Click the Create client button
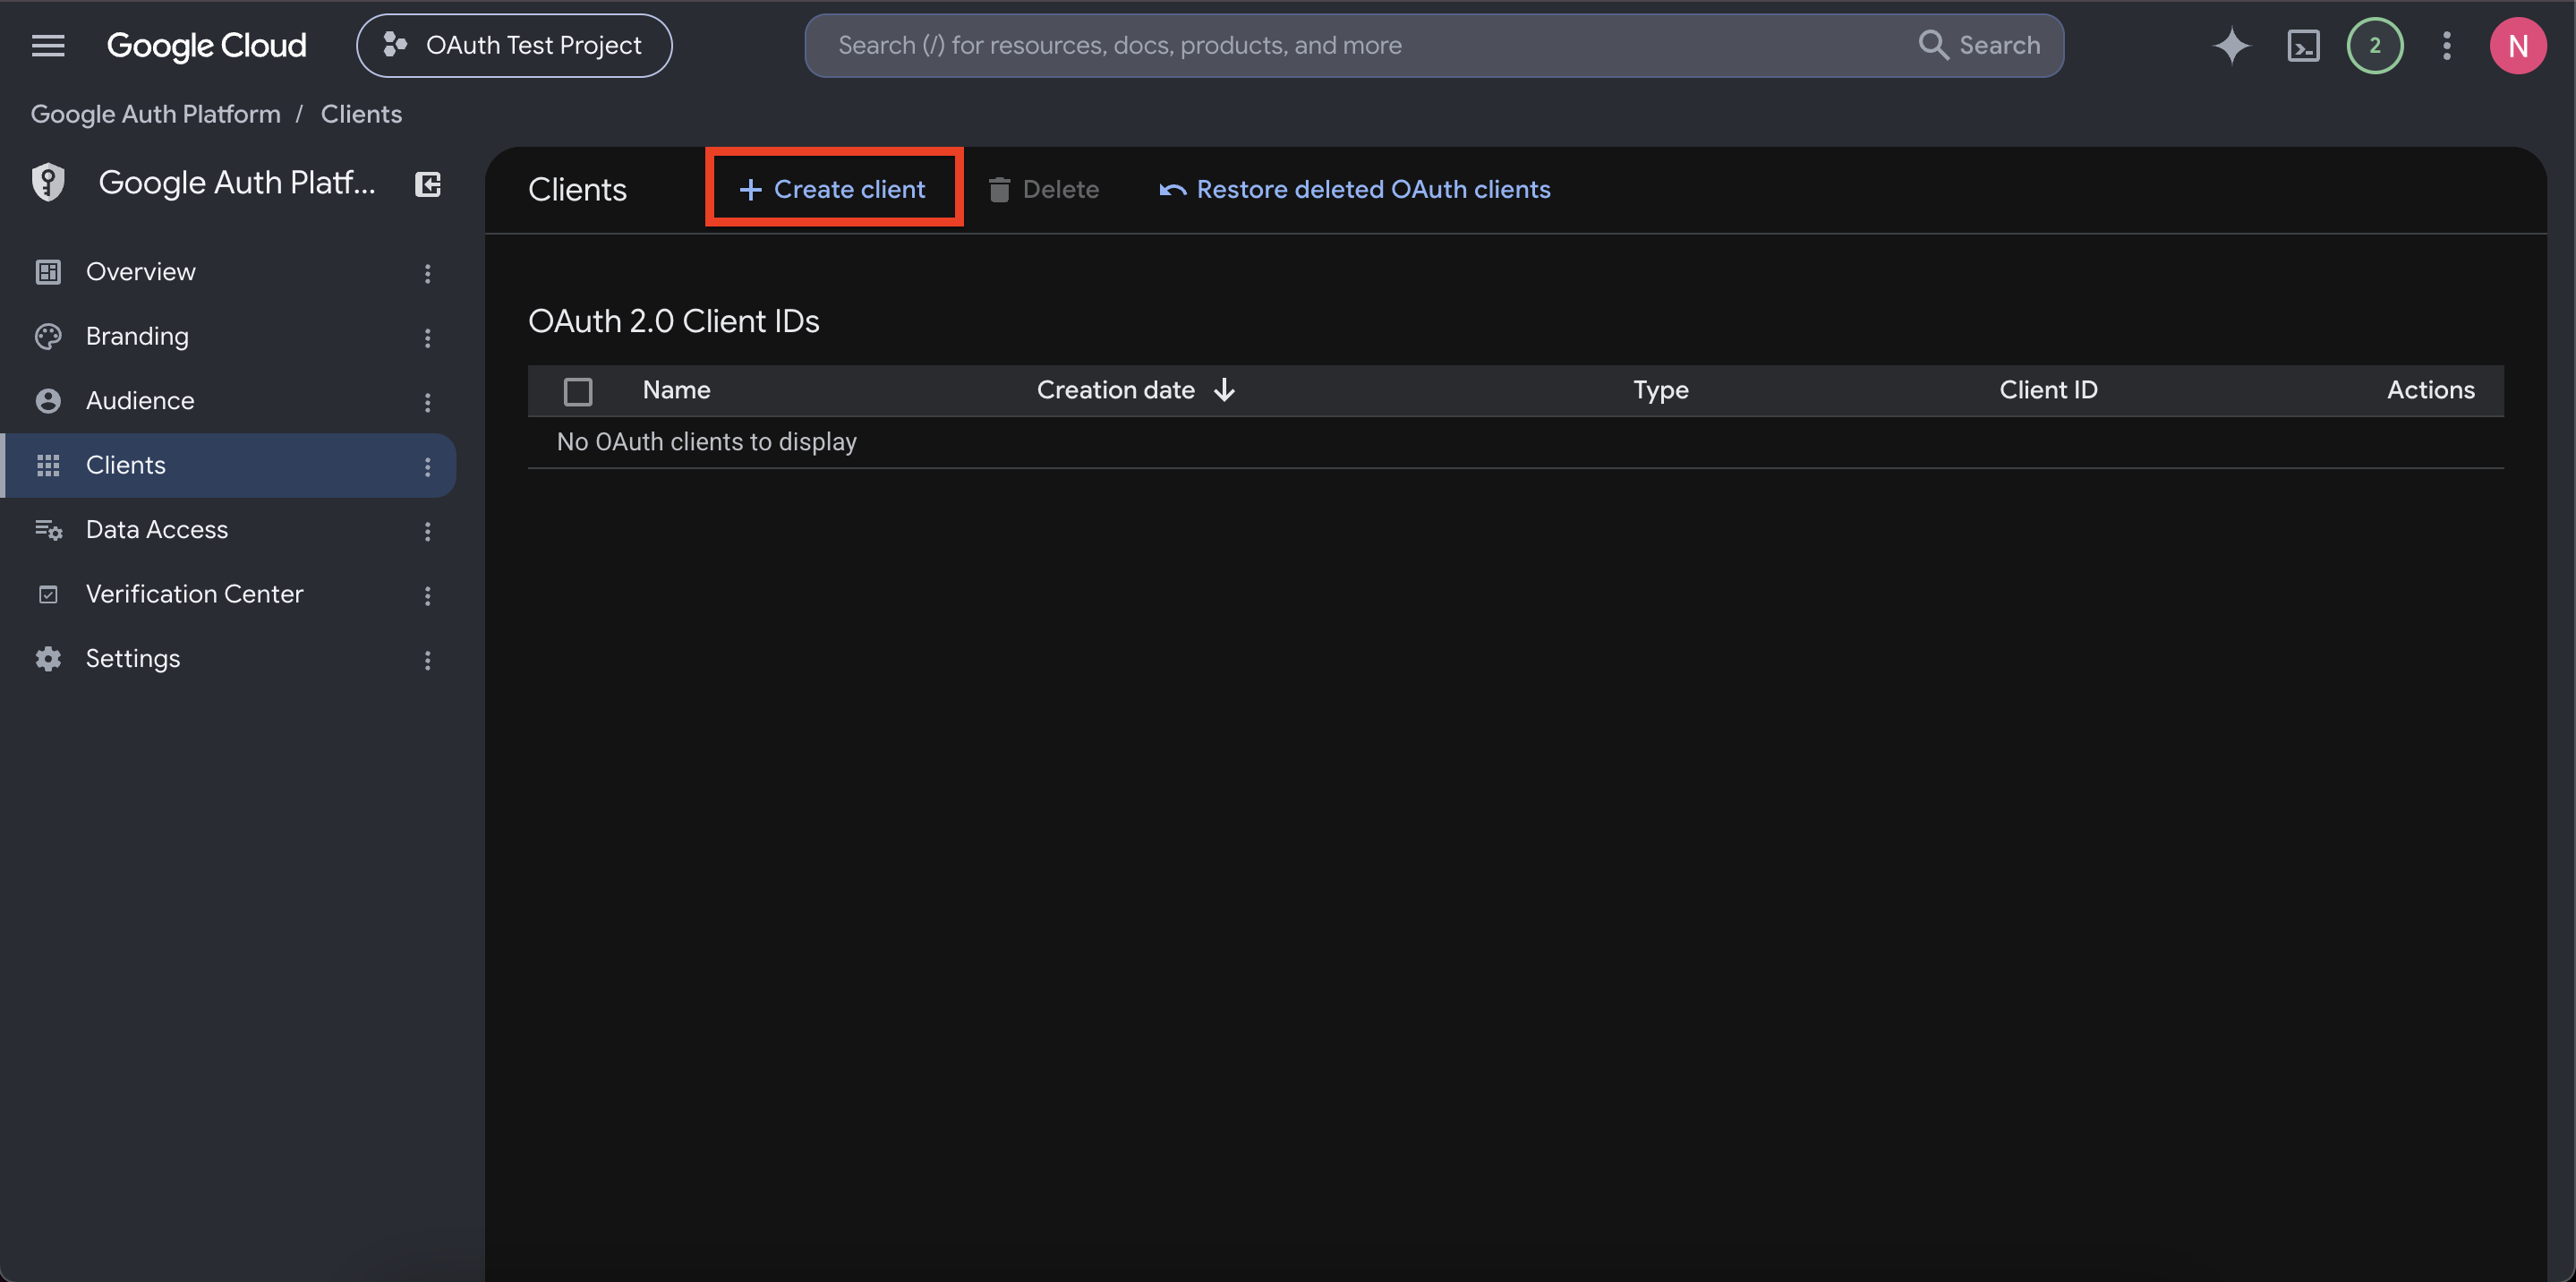The height and width of the screenshot is (1282, 2576). [832, 188]
